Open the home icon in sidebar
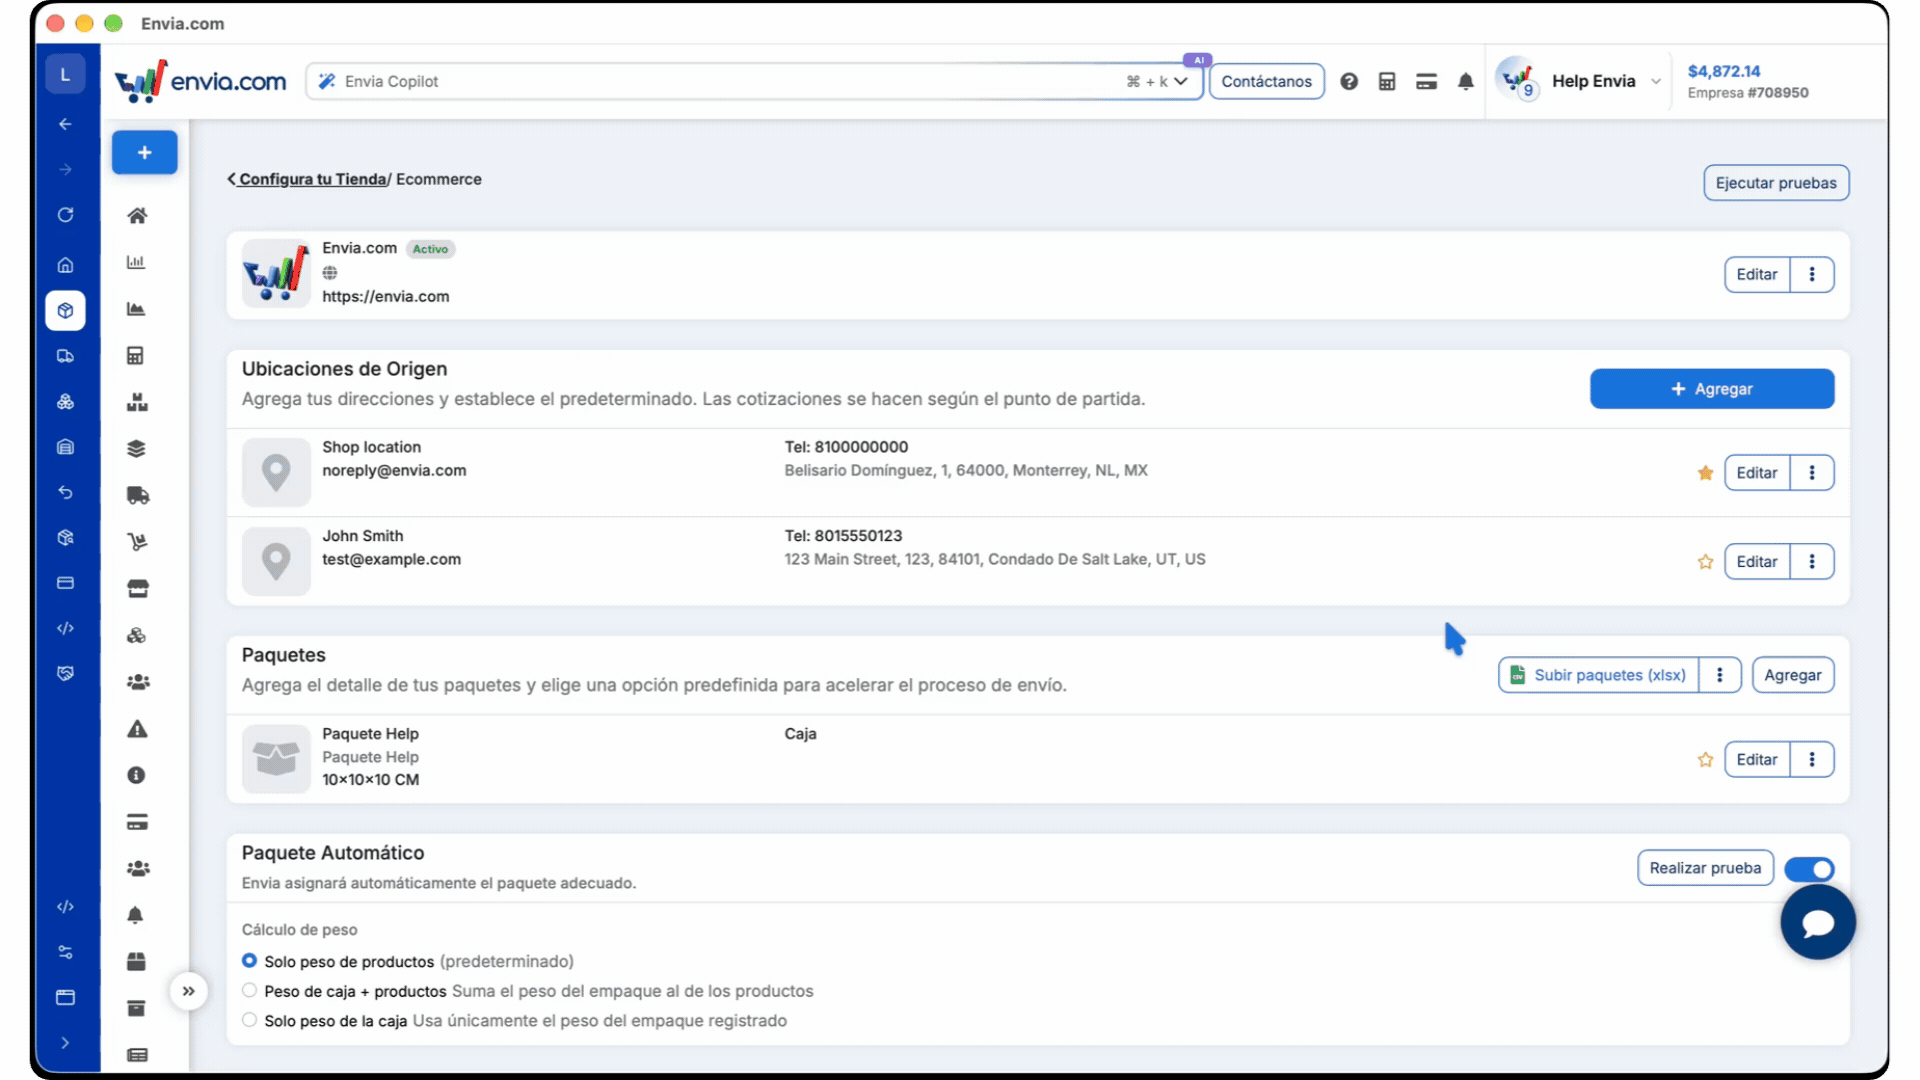The width and height of the screenshot is (1920, 1080). (x=137, y=215)
